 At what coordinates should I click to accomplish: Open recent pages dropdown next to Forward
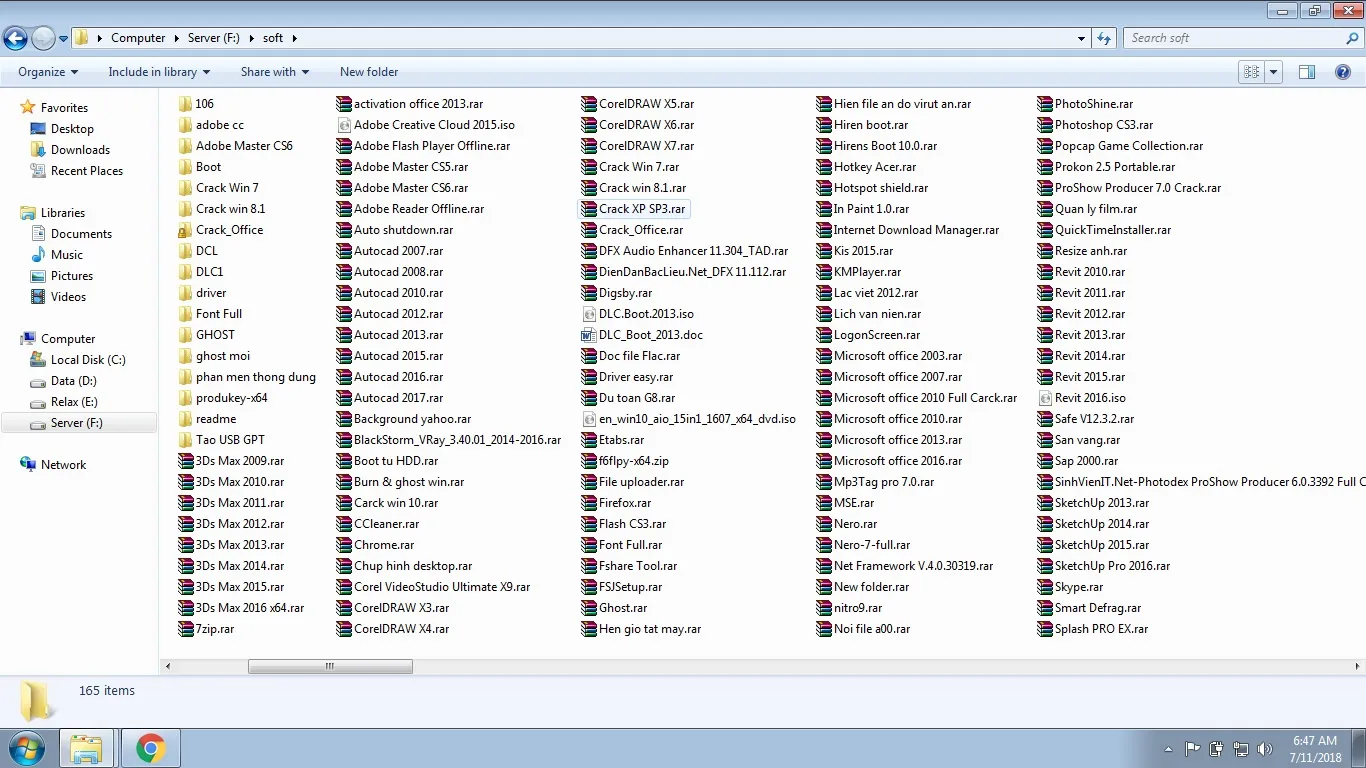pos(63,39)
